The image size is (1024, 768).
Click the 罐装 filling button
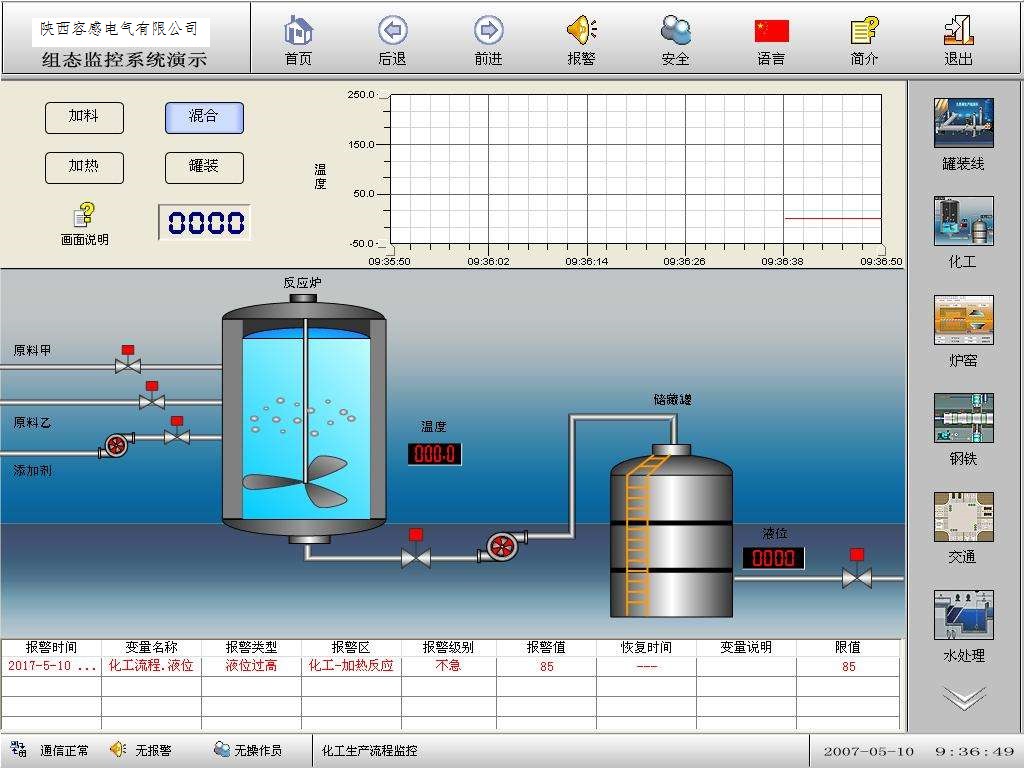point(204,168)
